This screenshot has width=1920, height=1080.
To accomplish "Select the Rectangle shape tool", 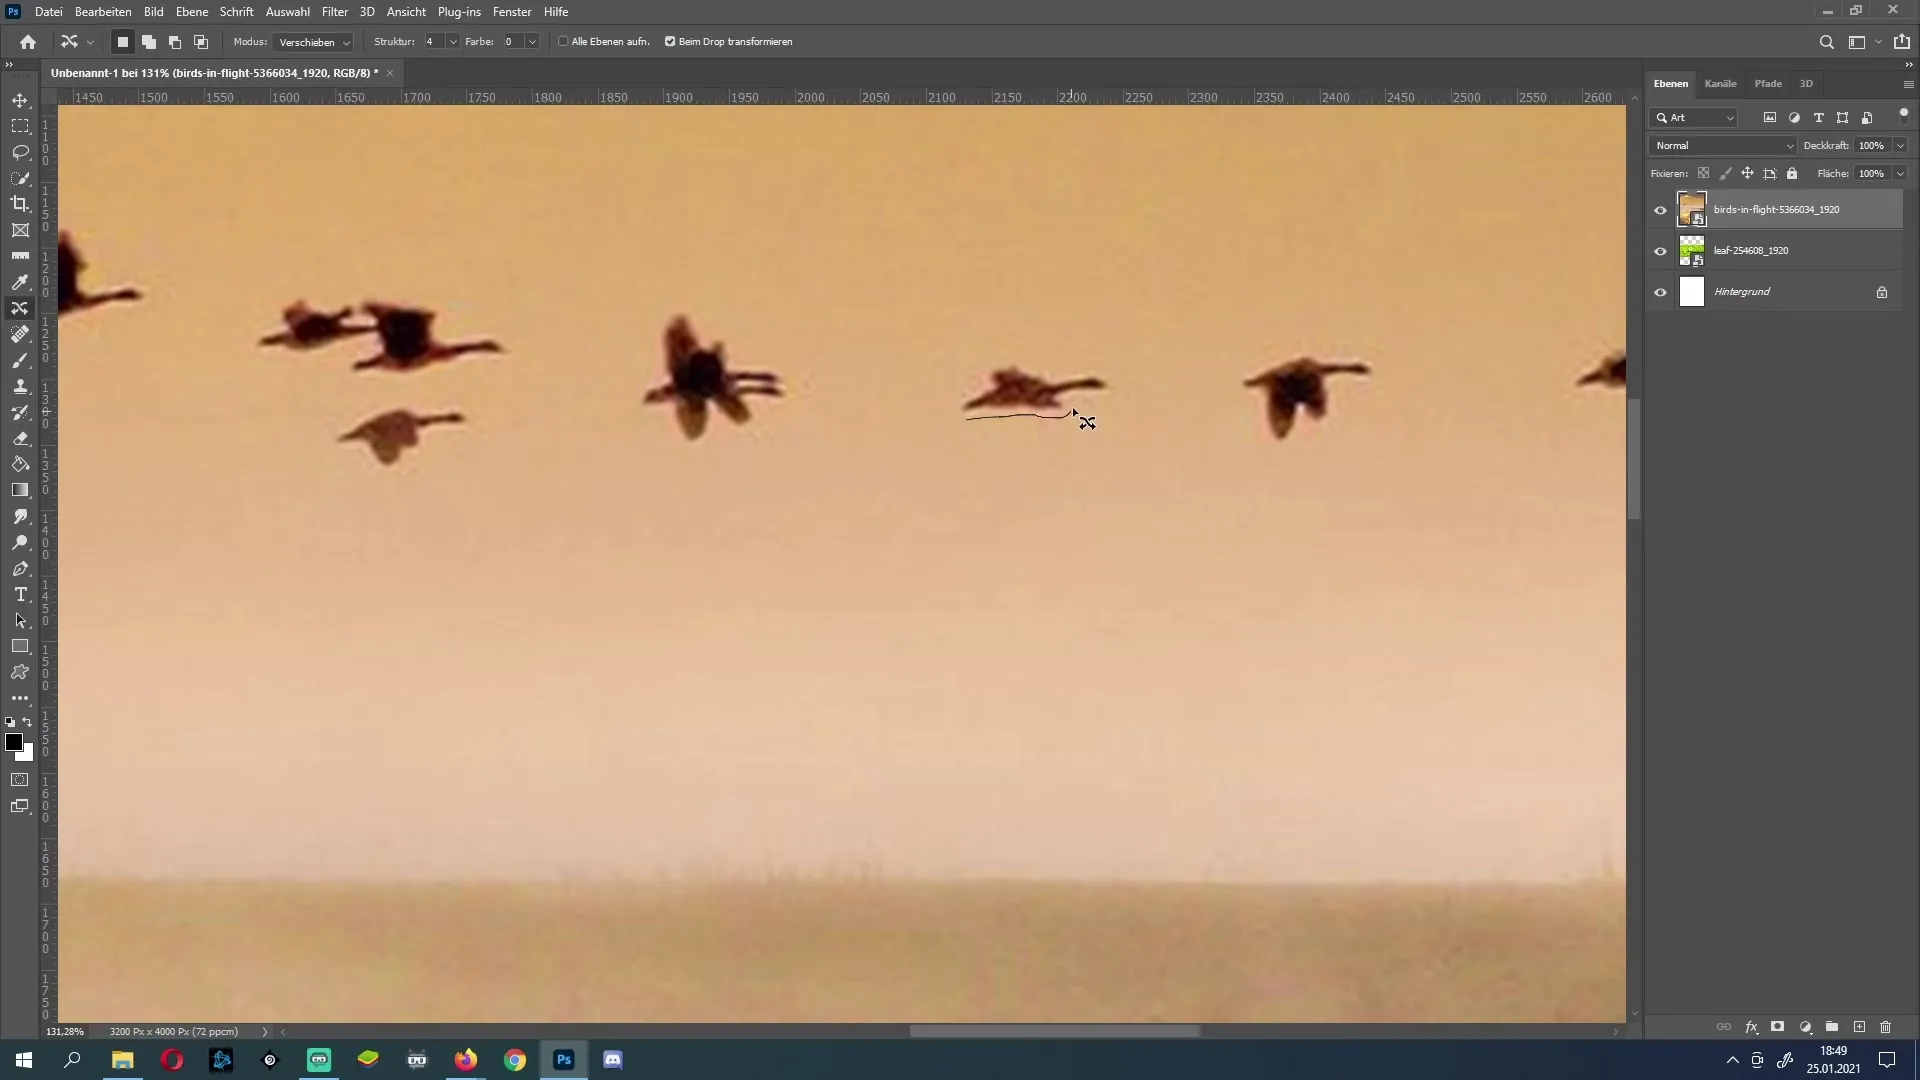I will 20,646.
